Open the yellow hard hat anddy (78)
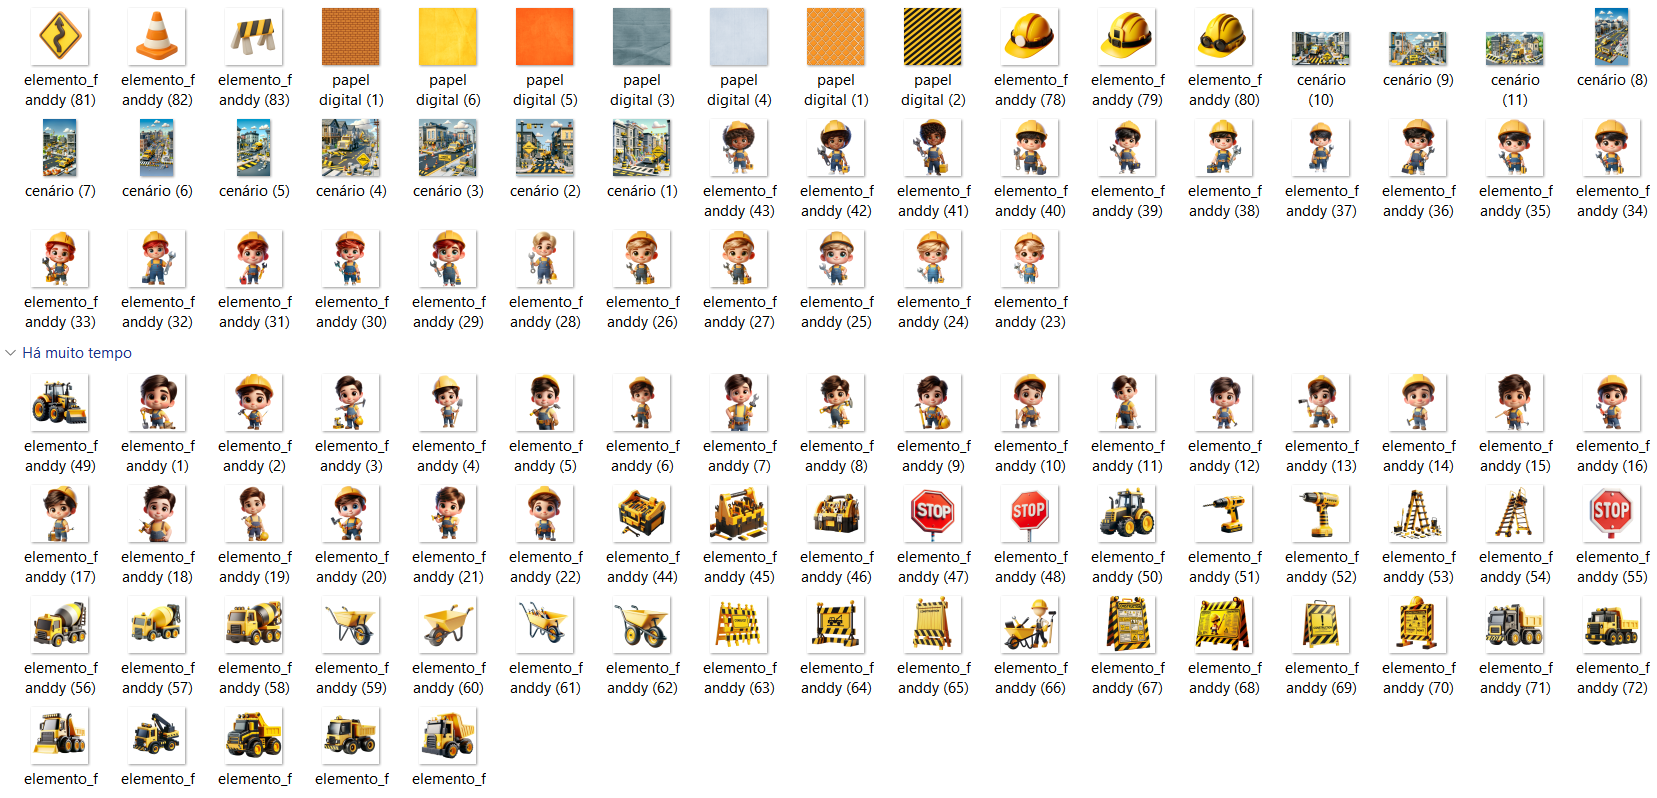The width and height of the screenshot is (1657, 798). tap(1030, 37)
